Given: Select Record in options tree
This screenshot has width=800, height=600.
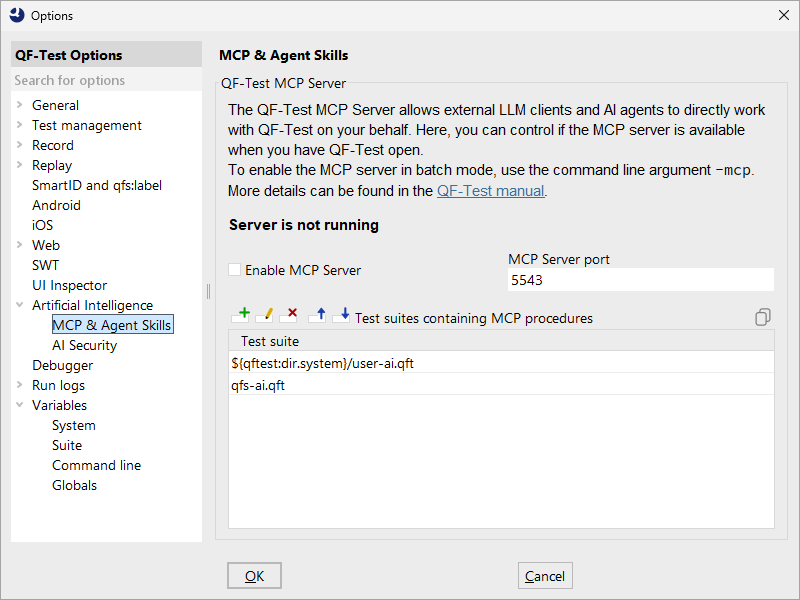Looking at the screenshot, I should point(53,145).
